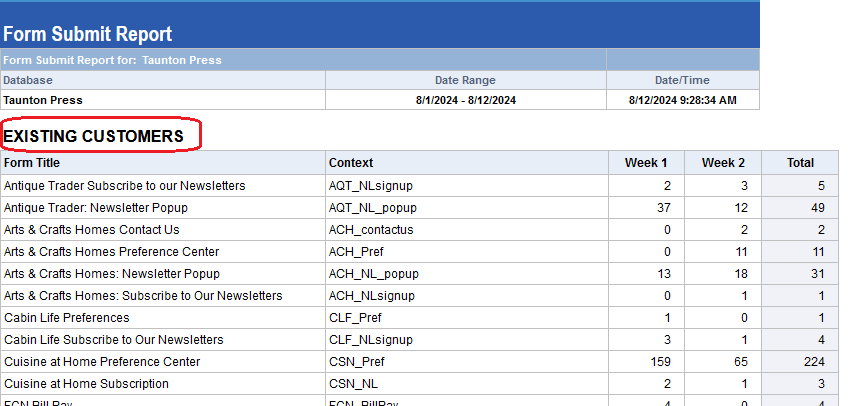The height and width of the screenshot is (406, 861).
Task: Click the Context column header
Action: tap(351, 163)
